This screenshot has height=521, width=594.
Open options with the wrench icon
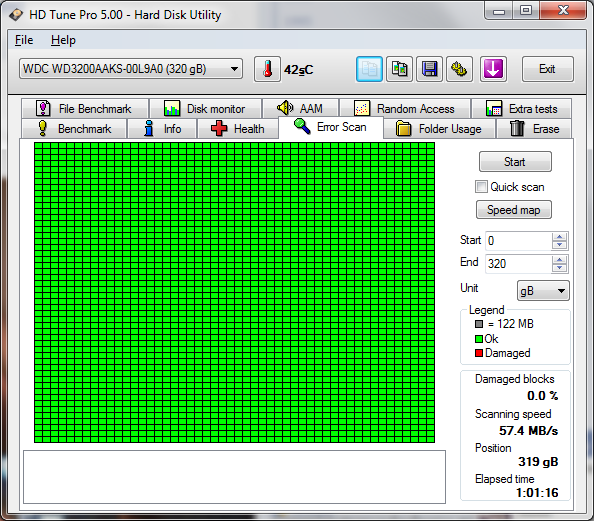459,69
